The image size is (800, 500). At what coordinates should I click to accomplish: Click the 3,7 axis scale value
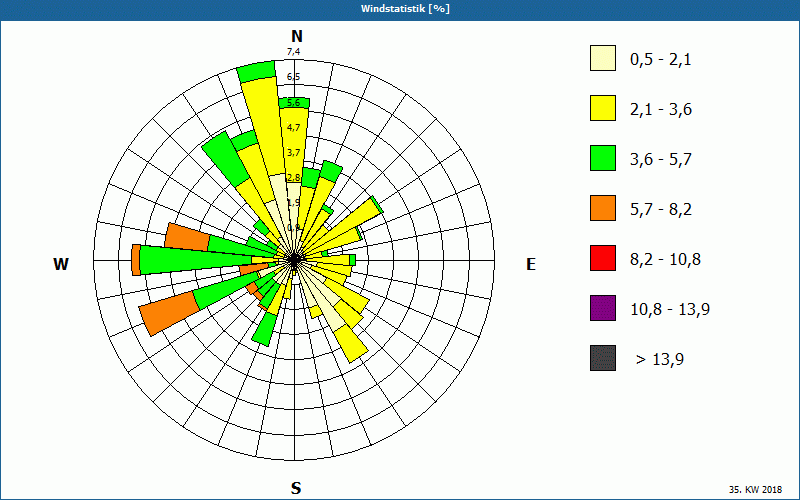[293, 153]
